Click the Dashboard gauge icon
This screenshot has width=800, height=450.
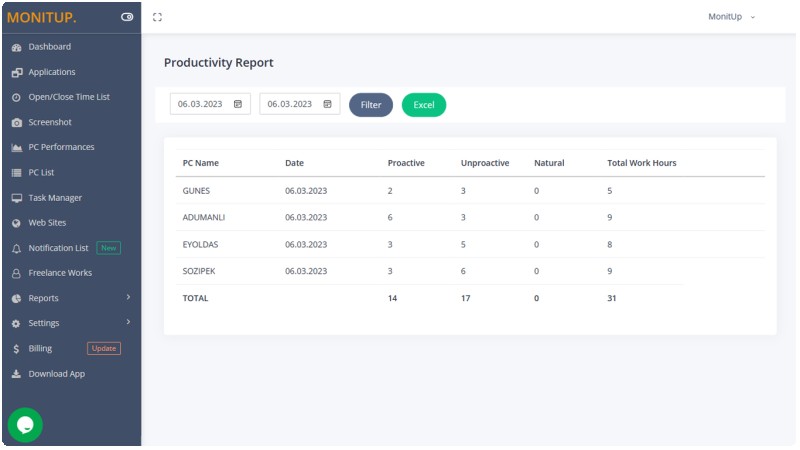pos(16,47)
